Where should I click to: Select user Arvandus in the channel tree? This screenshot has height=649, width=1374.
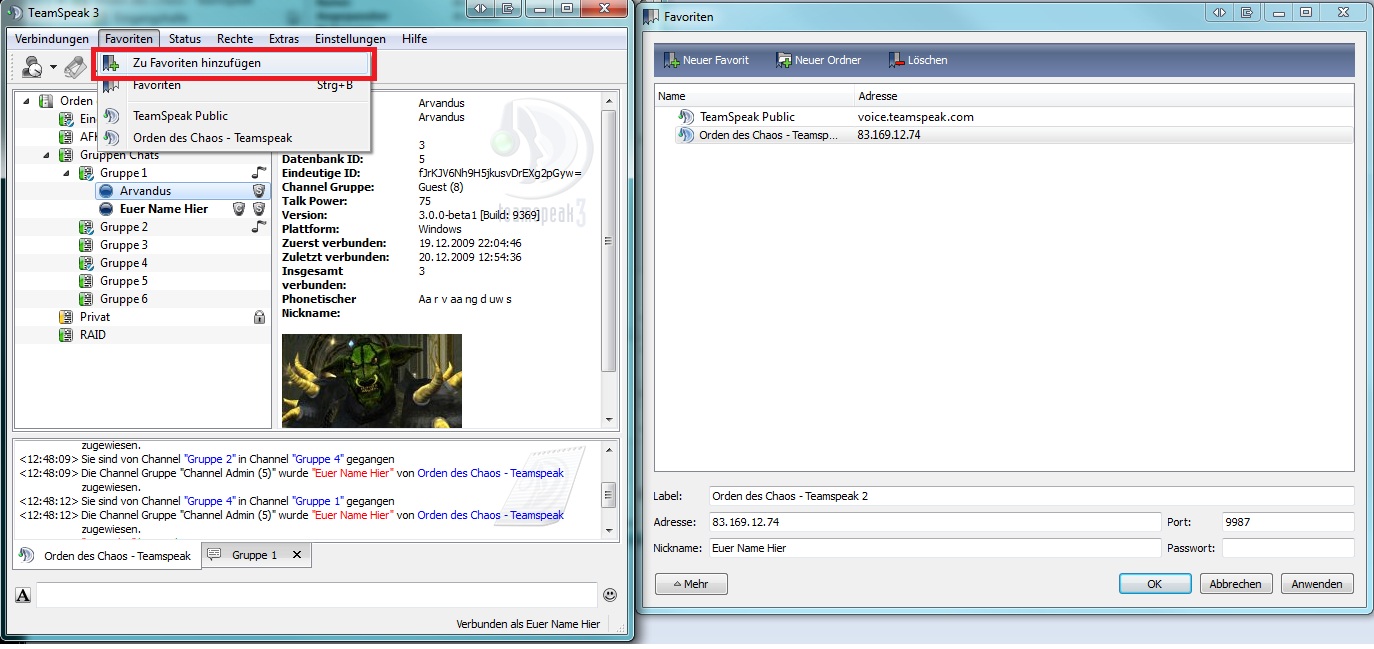click(x=145, y=191)
